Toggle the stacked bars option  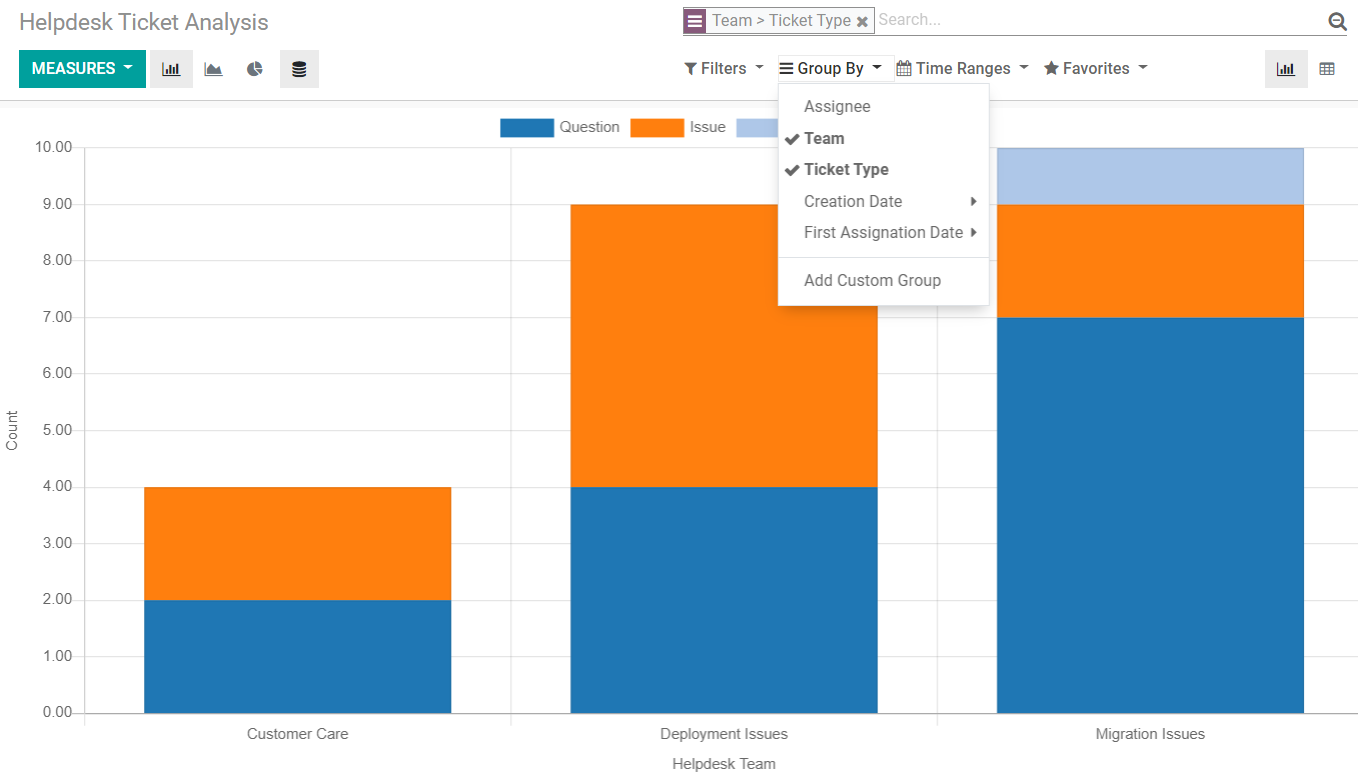tap(299, 68)
